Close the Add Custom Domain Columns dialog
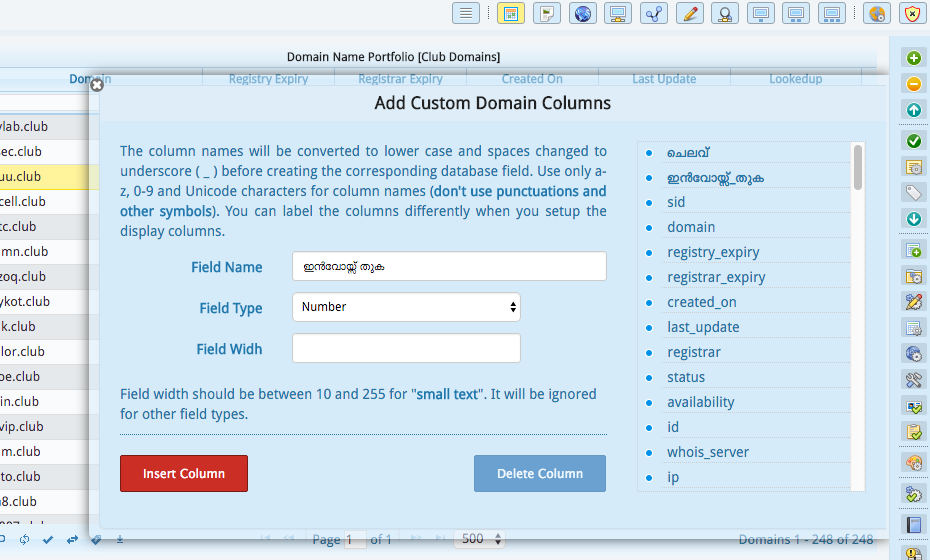 coord(97,85)
